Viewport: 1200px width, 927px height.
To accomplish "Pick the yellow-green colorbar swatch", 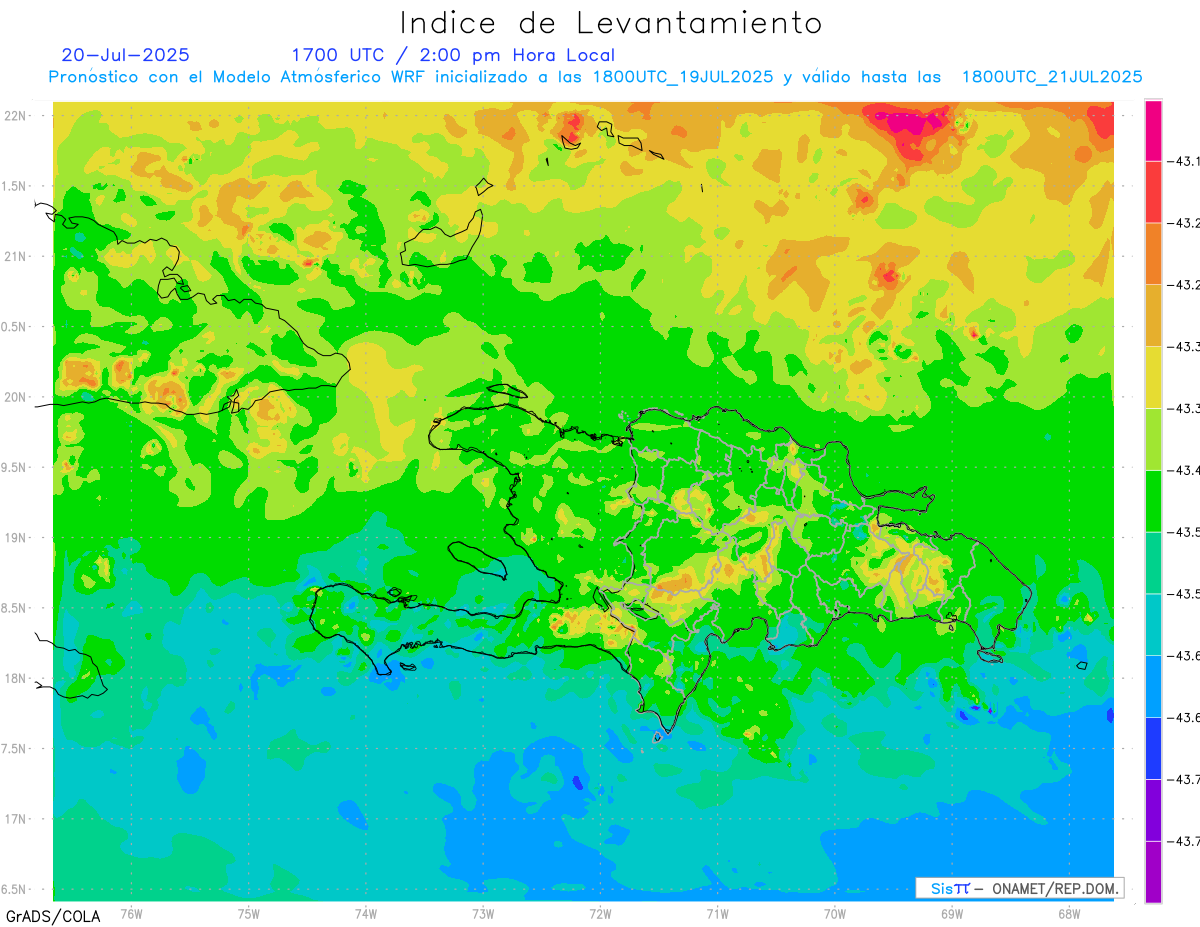I will [x=1153, y=439].
